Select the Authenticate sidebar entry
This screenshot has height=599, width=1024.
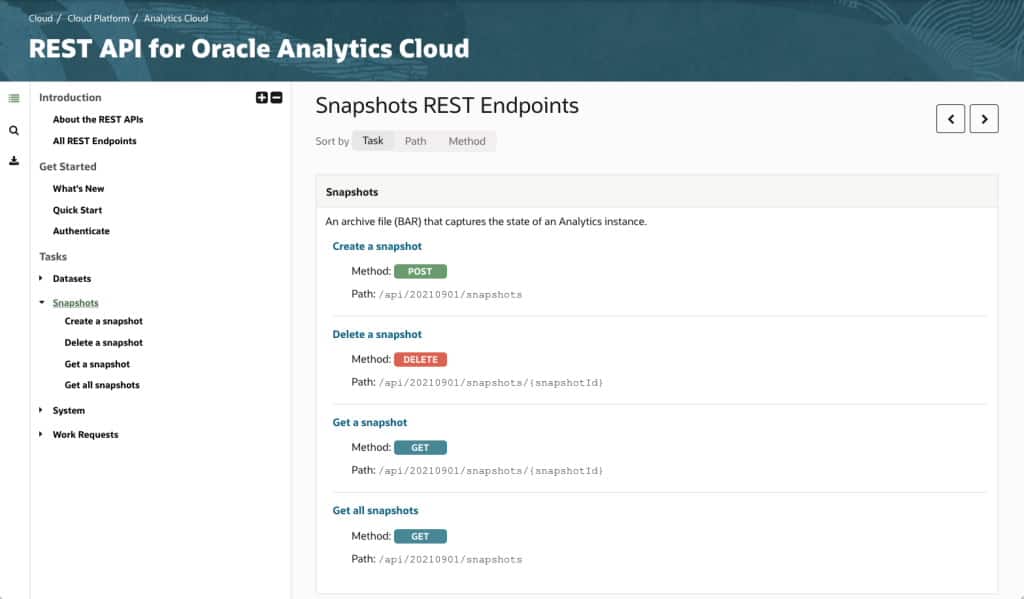[81, 231]
